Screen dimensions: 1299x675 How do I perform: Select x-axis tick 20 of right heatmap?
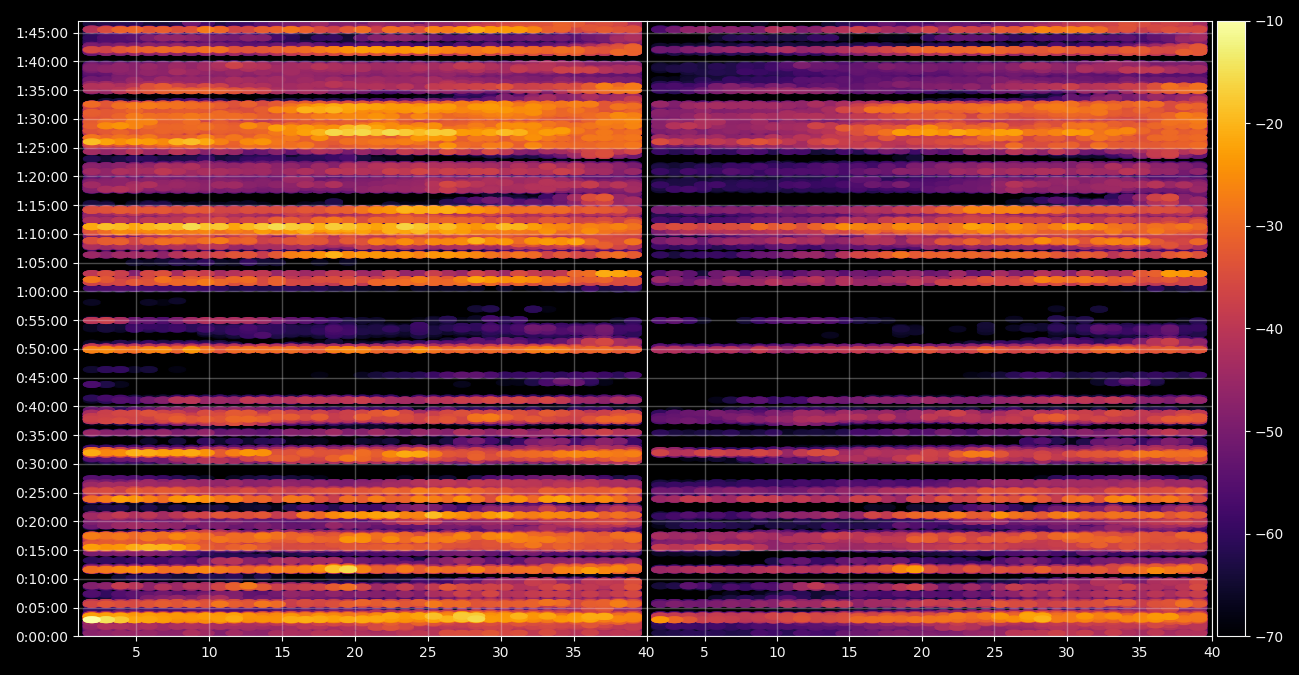pos(922,653)
